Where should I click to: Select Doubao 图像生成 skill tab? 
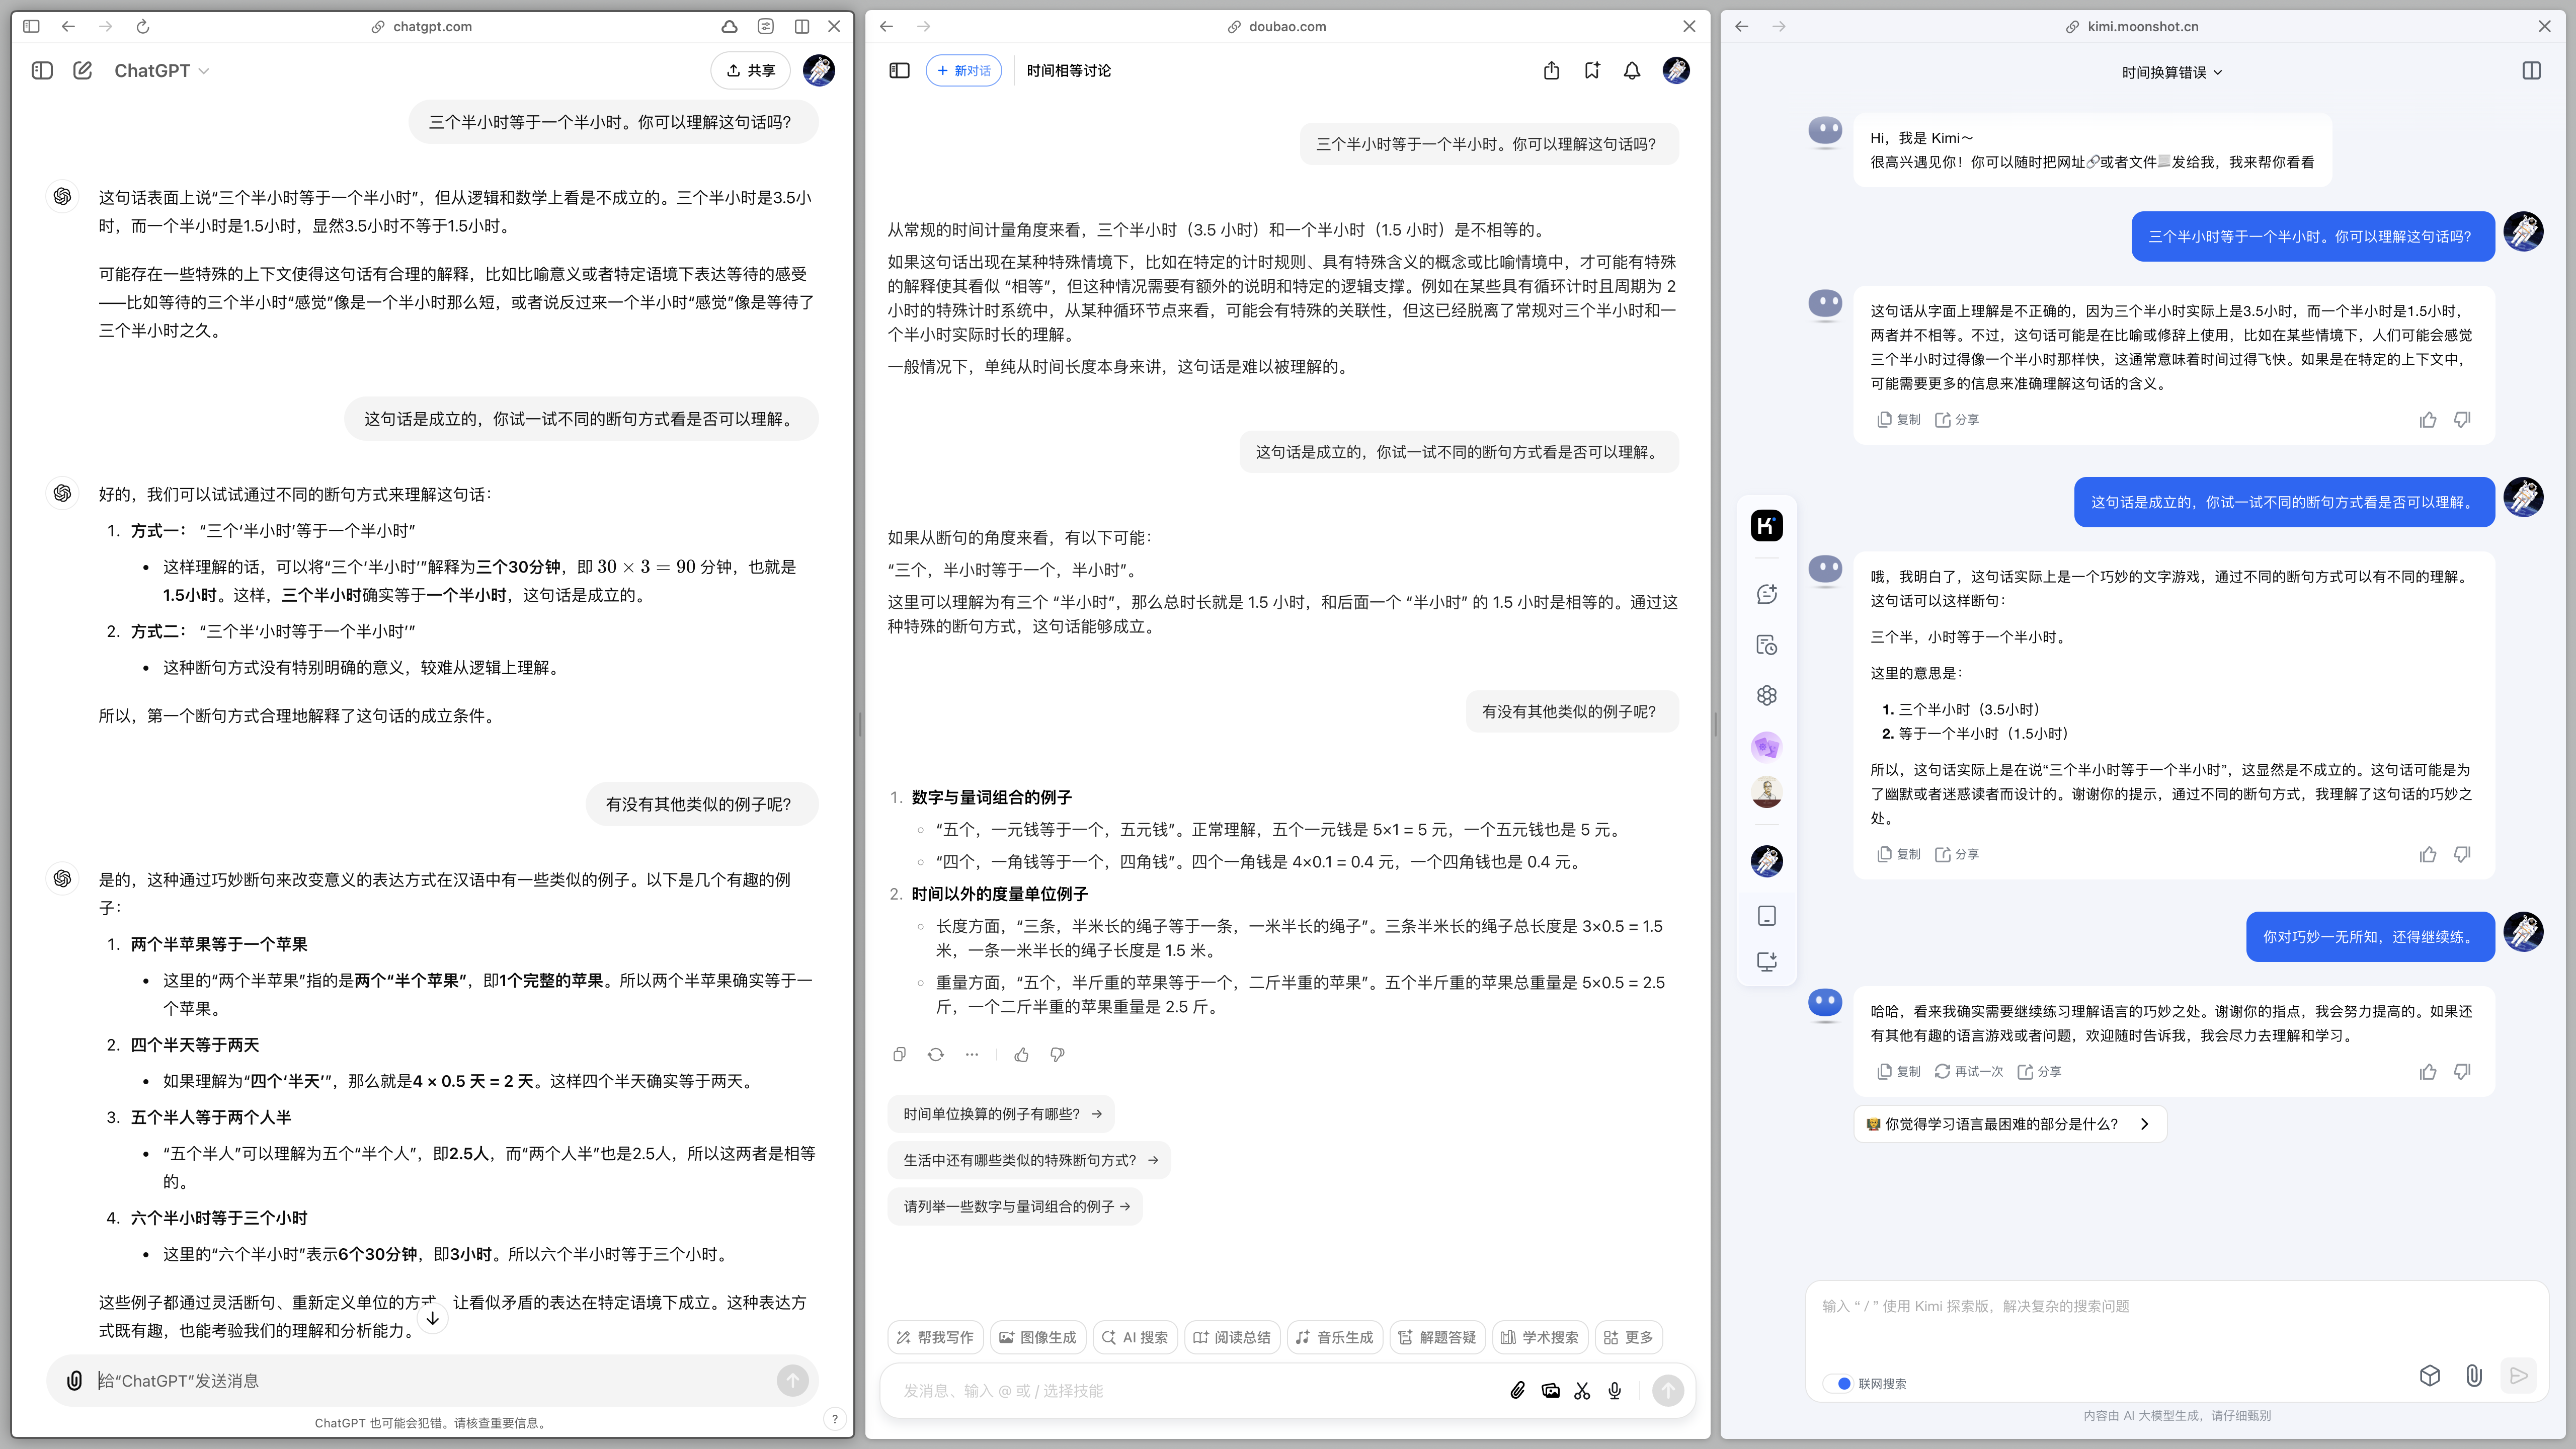[x=1037, y=1337]
